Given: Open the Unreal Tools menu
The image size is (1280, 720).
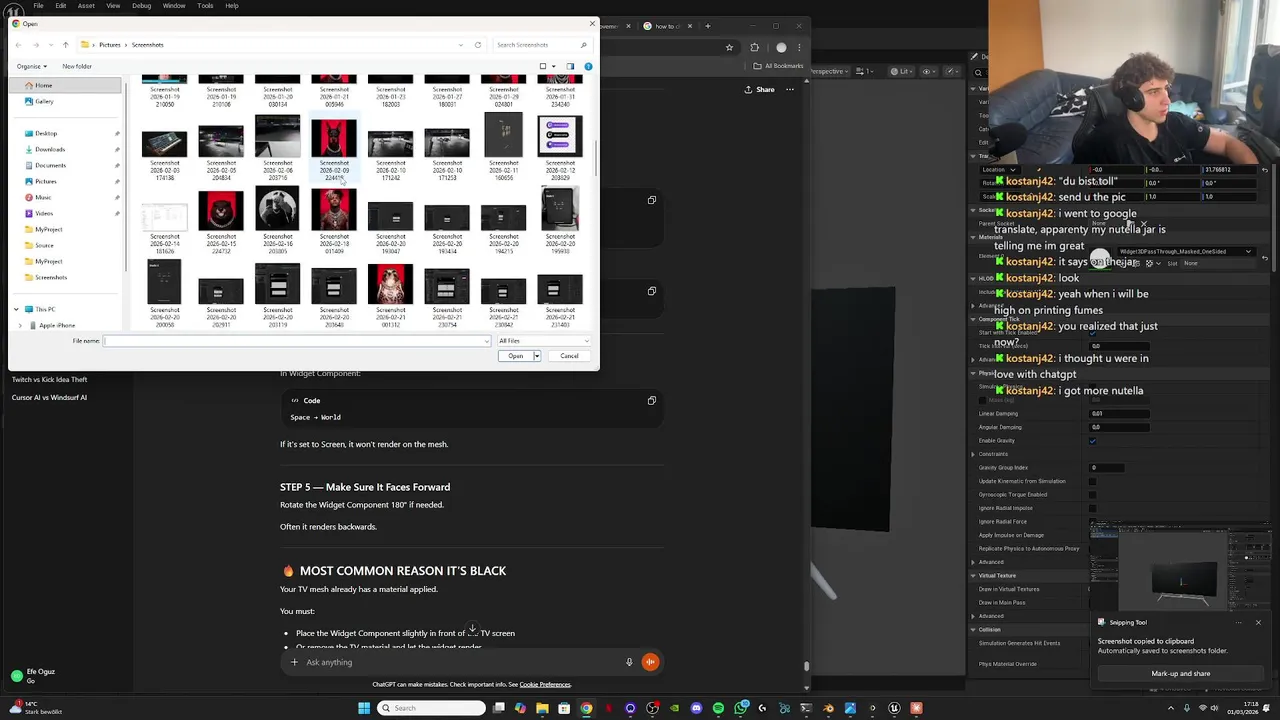Looking at the screenshot, I should pyautogui.click(x=205, y=5).
